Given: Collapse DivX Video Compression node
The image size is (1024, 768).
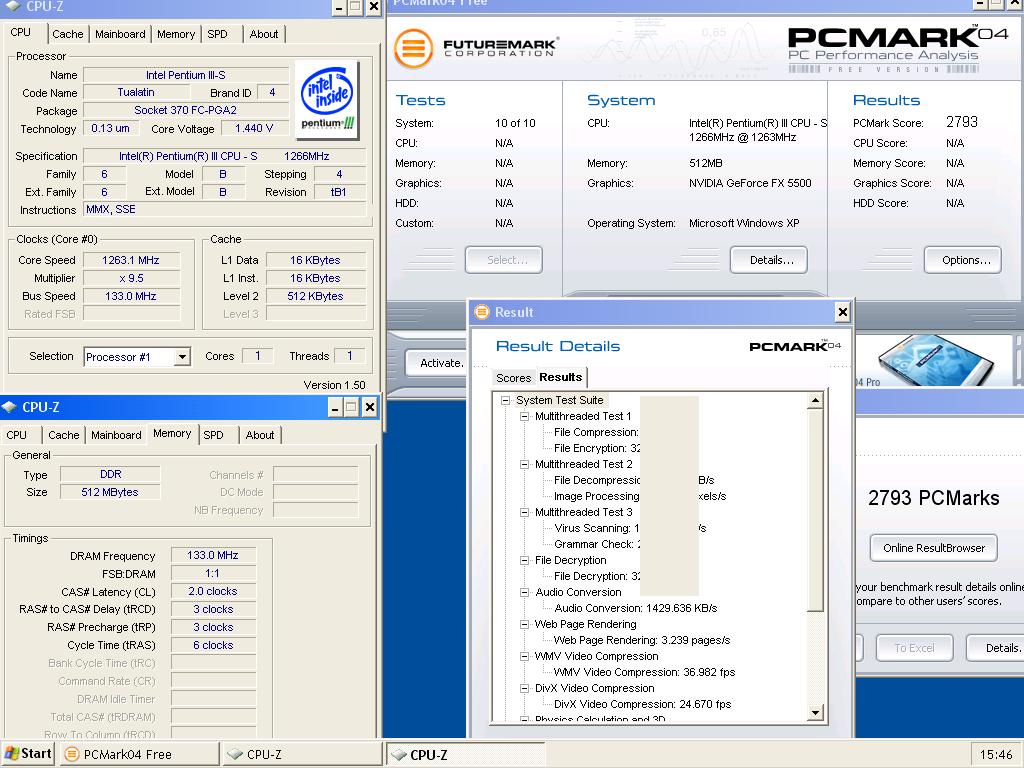Looking at the screenshot, I should coord(524,688).
